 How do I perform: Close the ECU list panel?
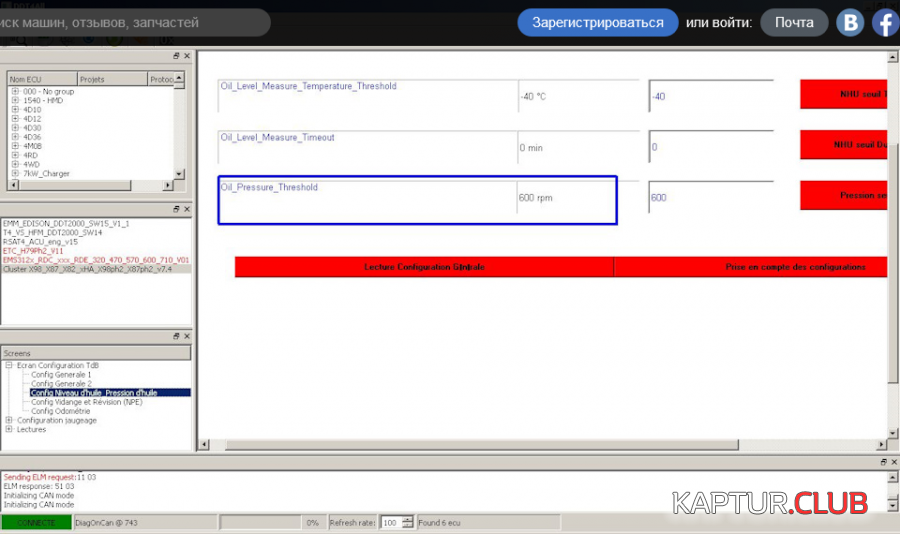tap(186, 56)
